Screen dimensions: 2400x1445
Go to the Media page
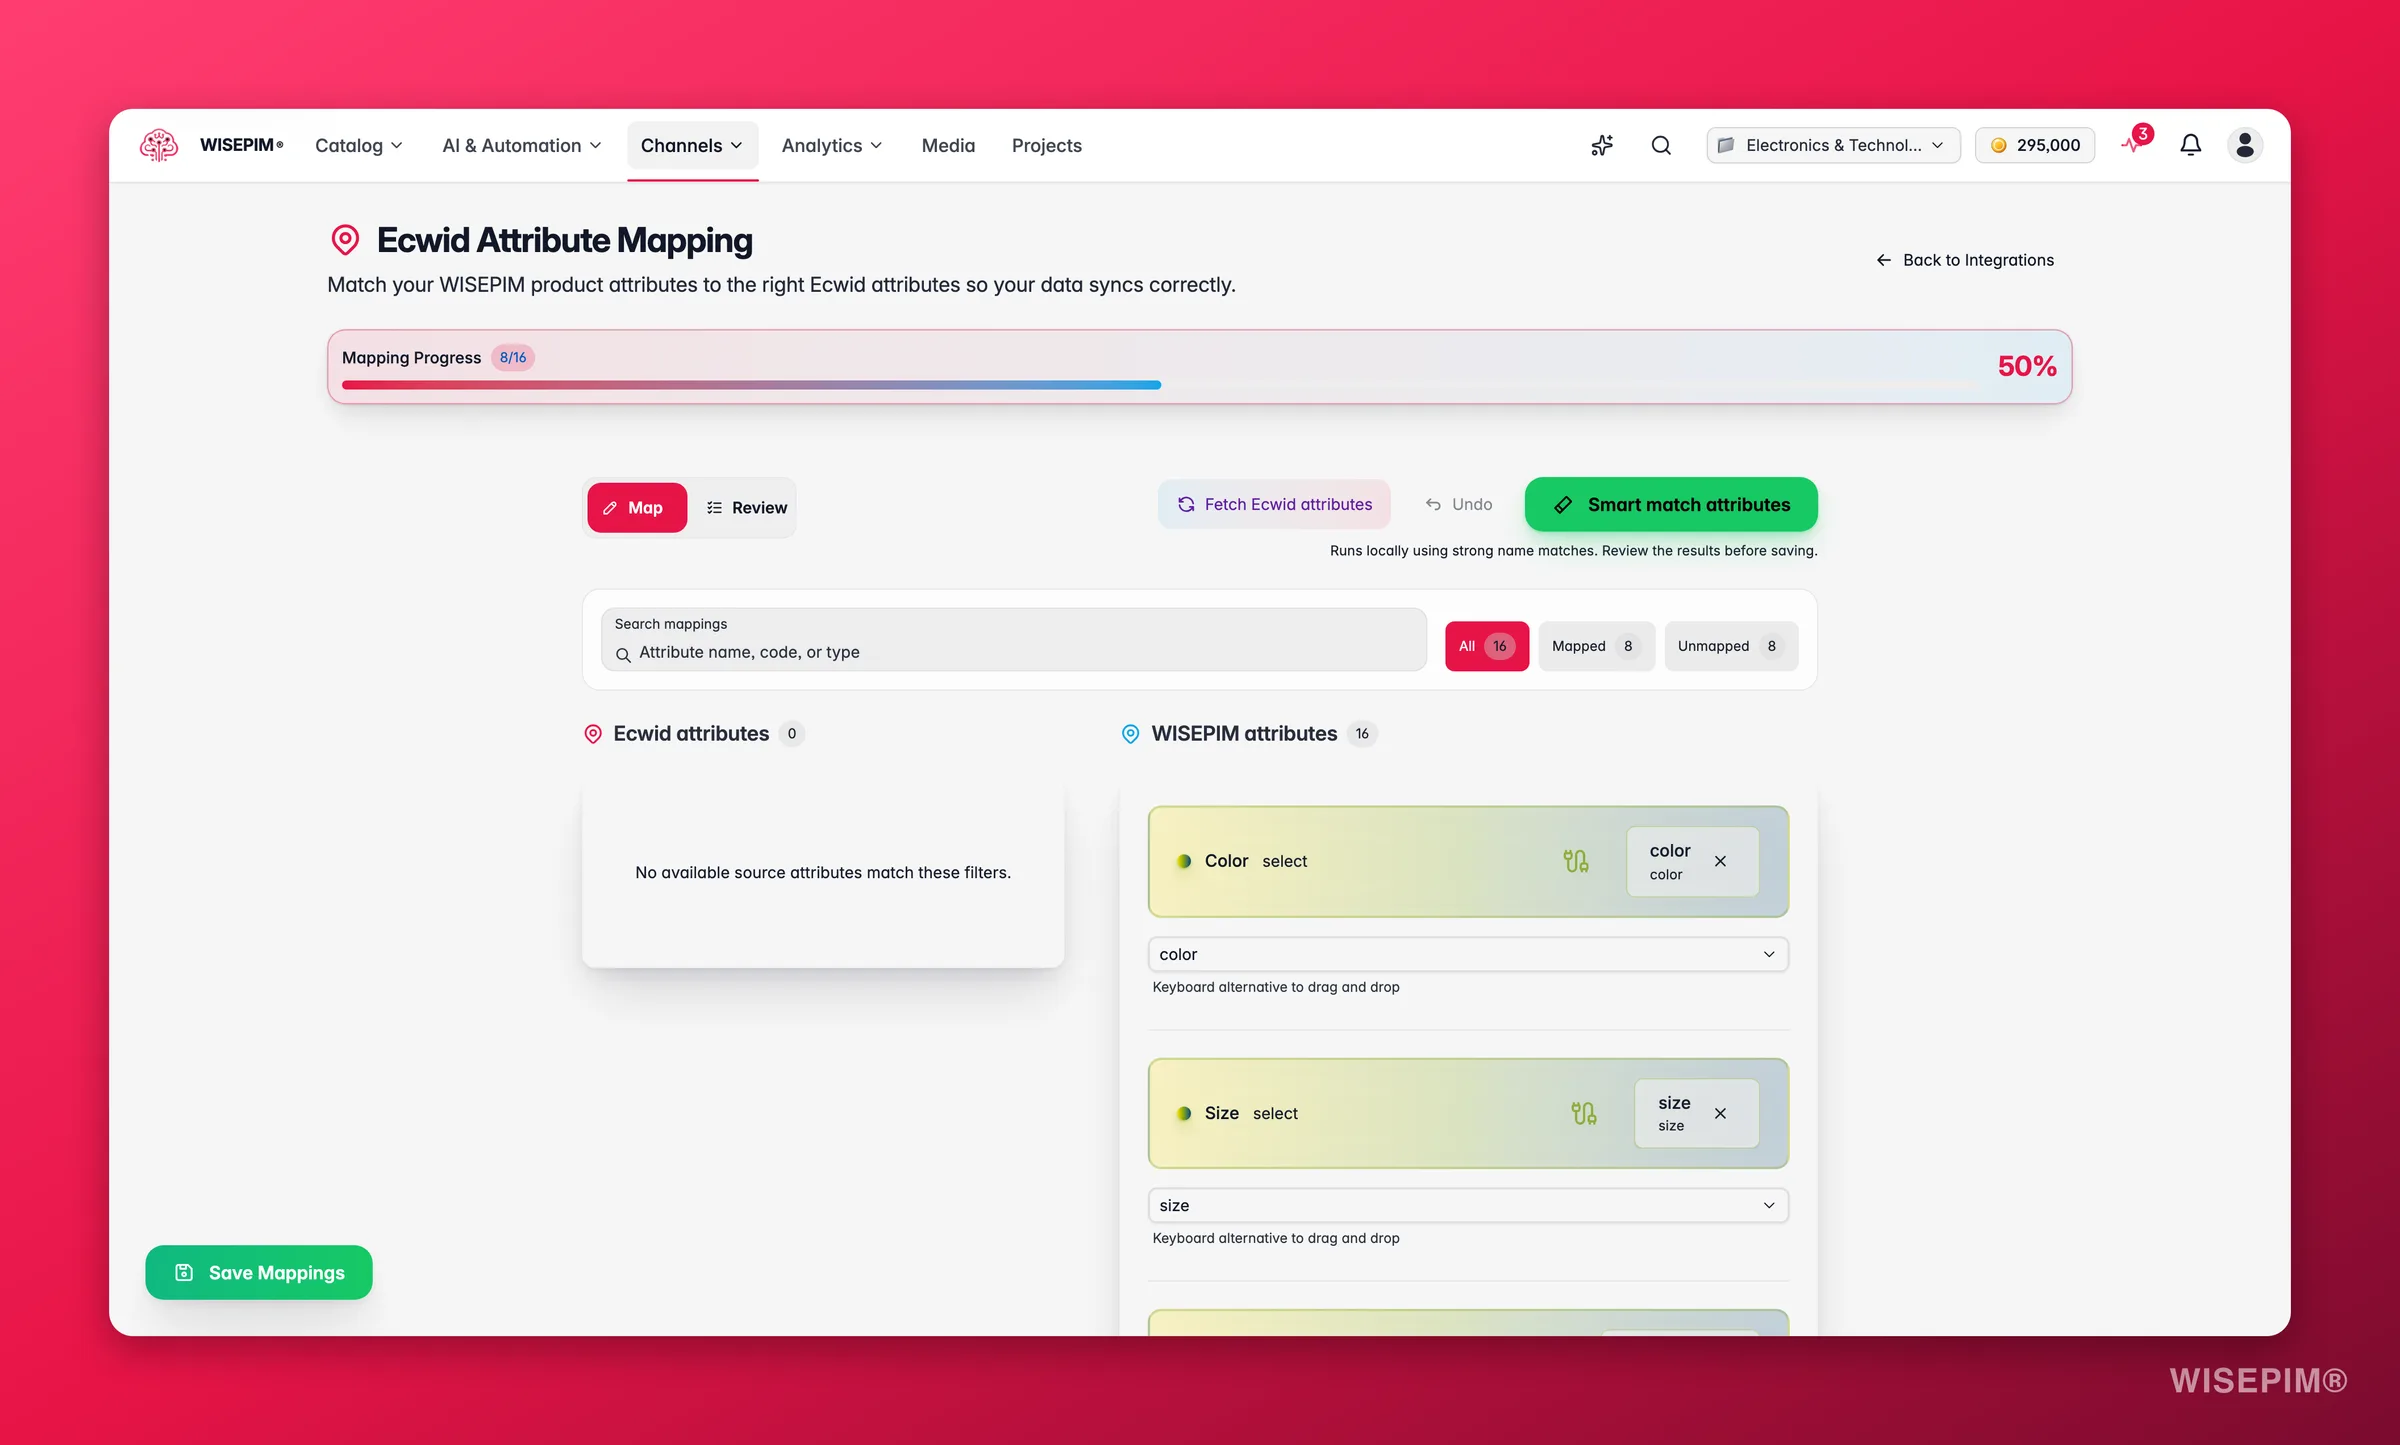(x=948, y=145)
